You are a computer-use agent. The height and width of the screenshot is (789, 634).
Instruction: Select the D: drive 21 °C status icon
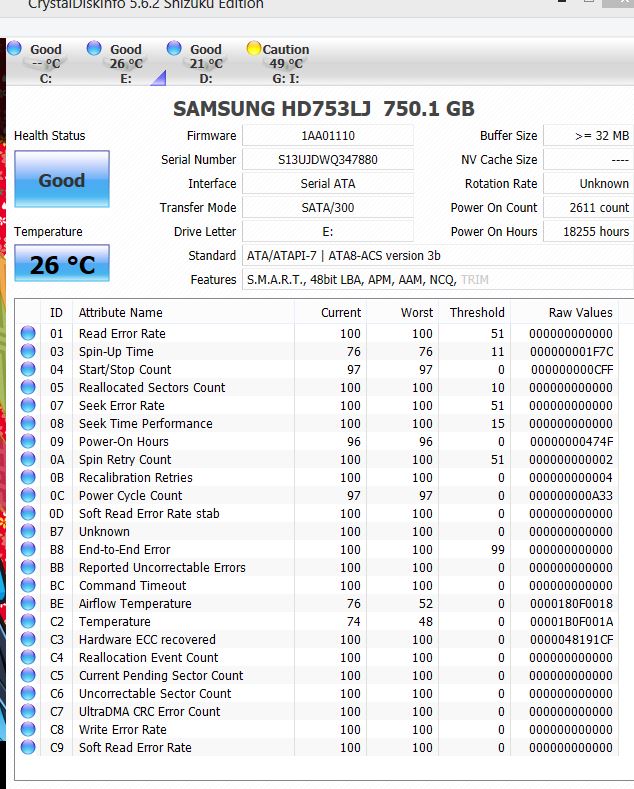(174, 49)
